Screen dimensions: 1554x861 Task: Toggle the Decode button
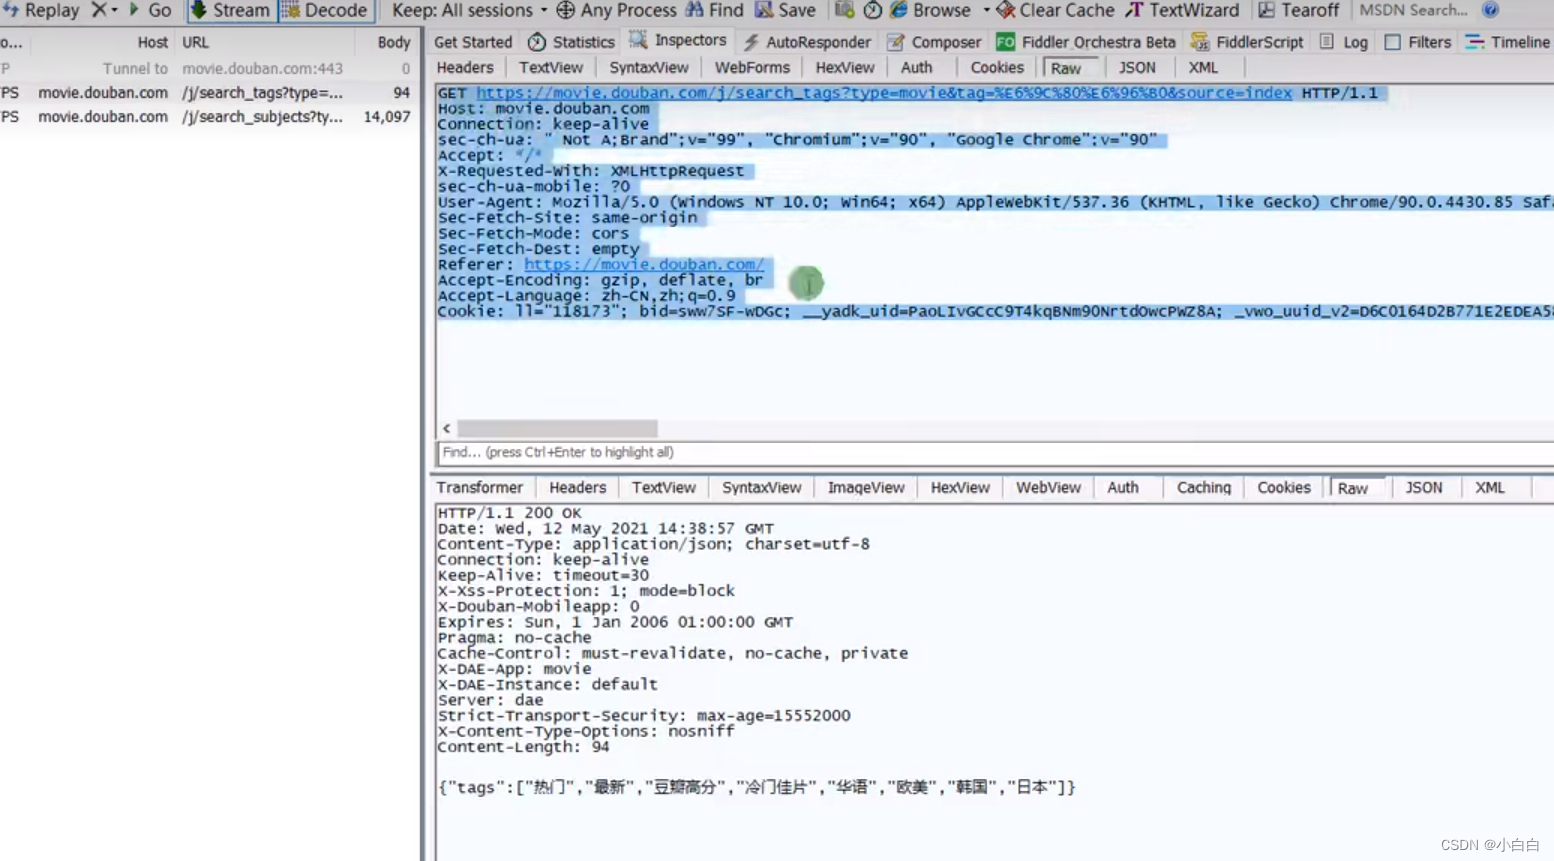325,10
